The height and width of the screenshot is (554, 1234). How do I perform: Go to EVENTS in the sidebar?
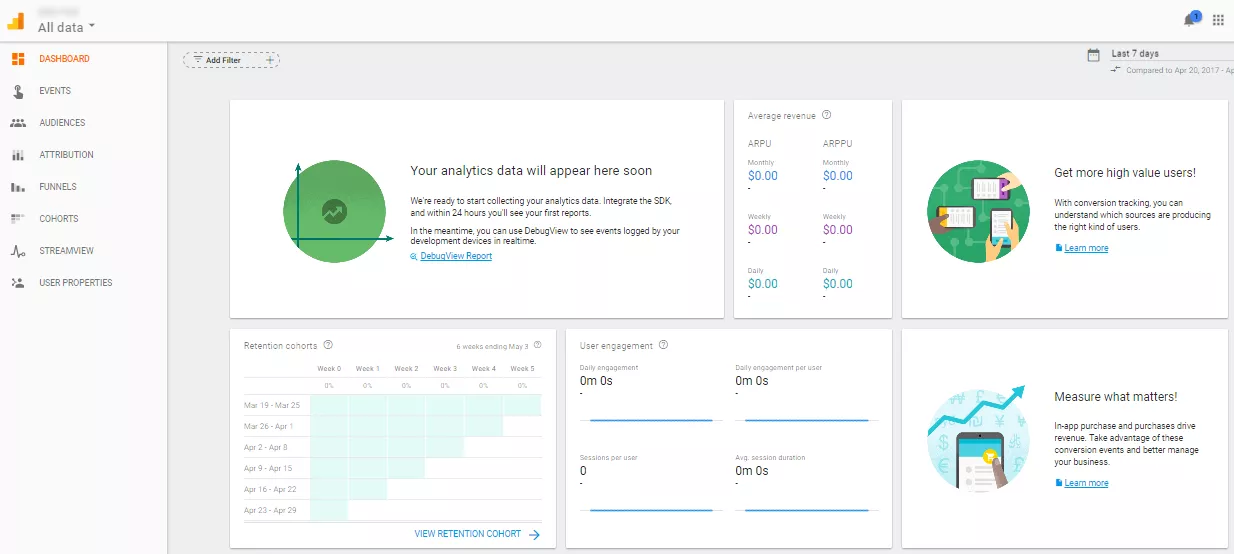pyautogui.click(x=55, y=91)
